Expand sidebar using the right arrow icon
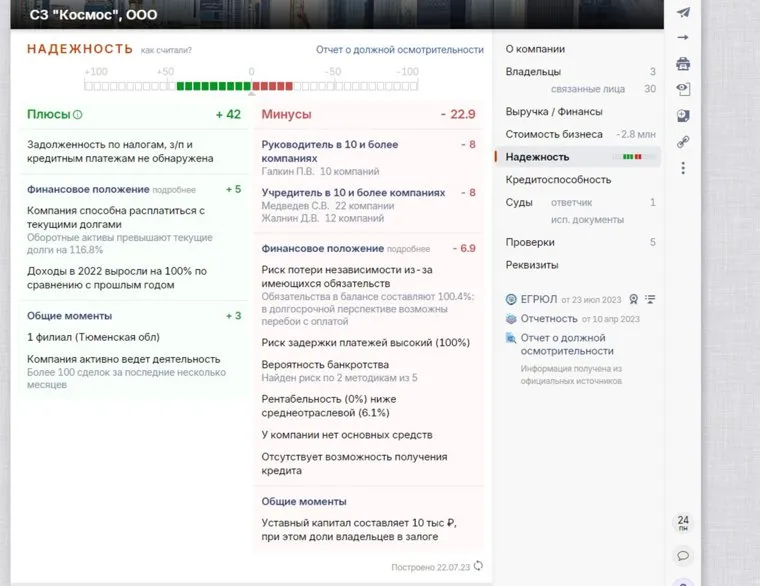The height and width of the screenshot is (586, 760). pos(683,38)
